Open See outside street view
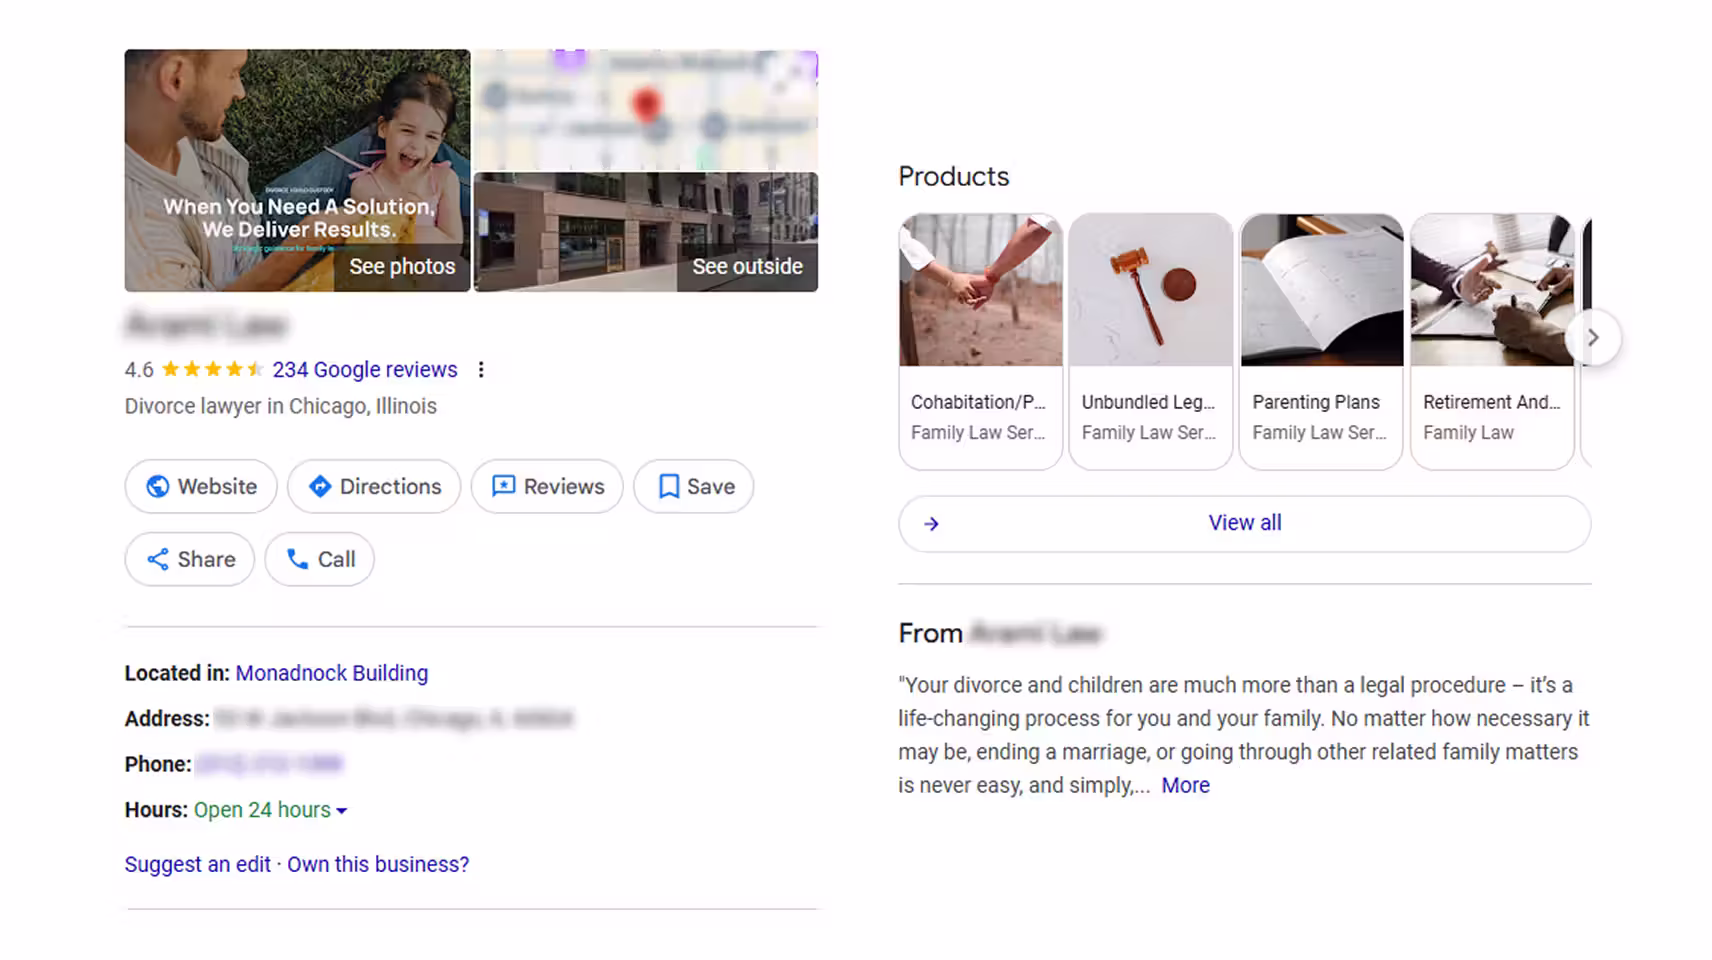The height and width of the screenshot is (960, 1712). tap(646, 232)
